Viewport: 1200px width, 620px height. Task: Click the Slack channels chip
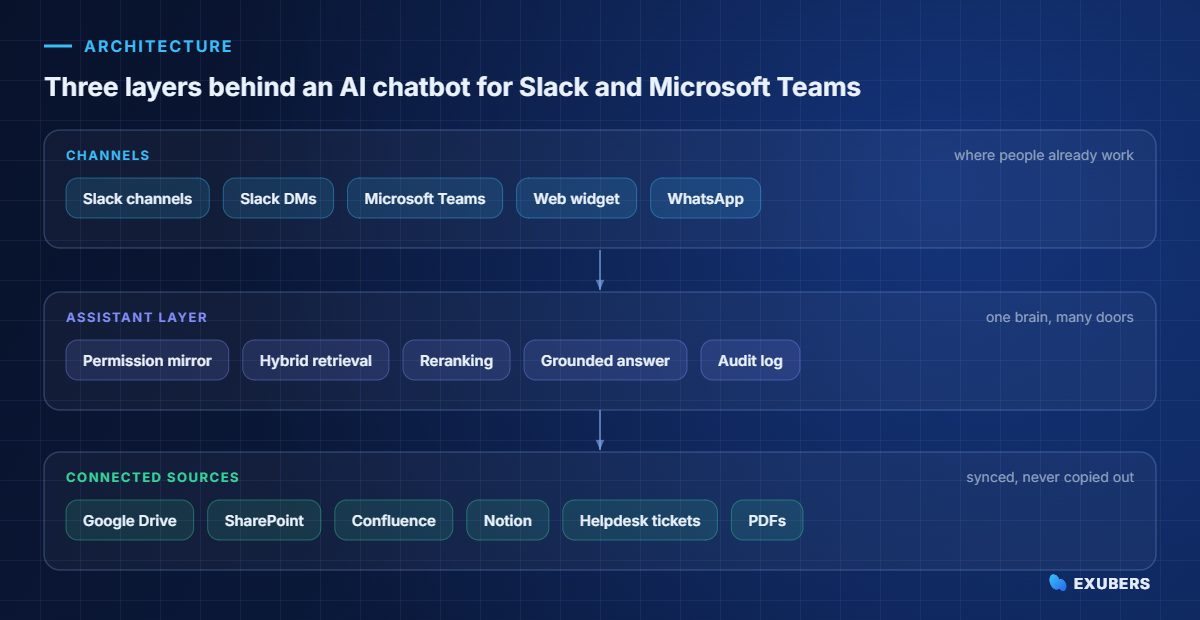click(138, 198)
